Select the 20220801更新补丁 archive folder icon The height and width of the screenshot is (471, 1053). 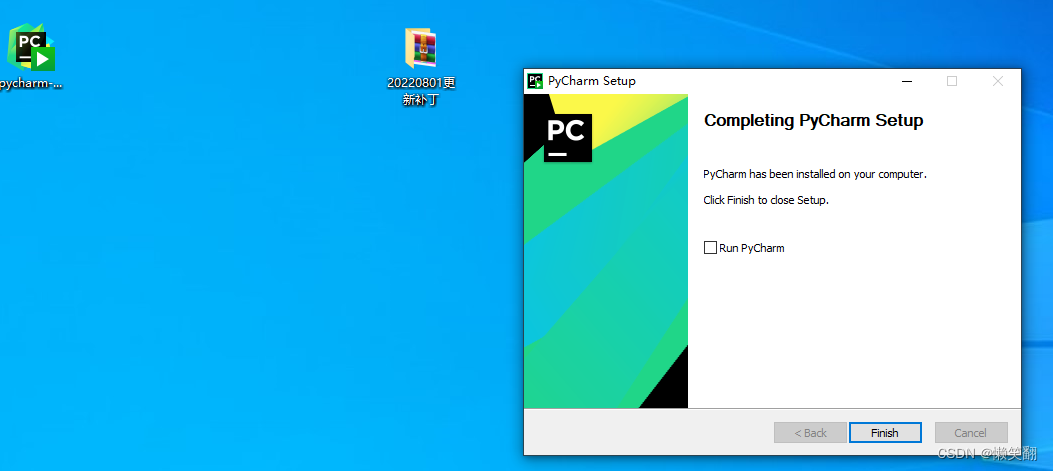pyautogui.click(x=421, y=48)
